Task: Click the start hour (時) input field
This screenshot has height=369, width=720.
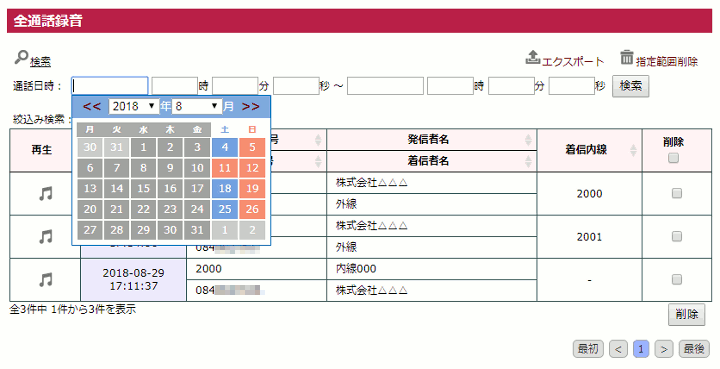Action: pos(174,86)
